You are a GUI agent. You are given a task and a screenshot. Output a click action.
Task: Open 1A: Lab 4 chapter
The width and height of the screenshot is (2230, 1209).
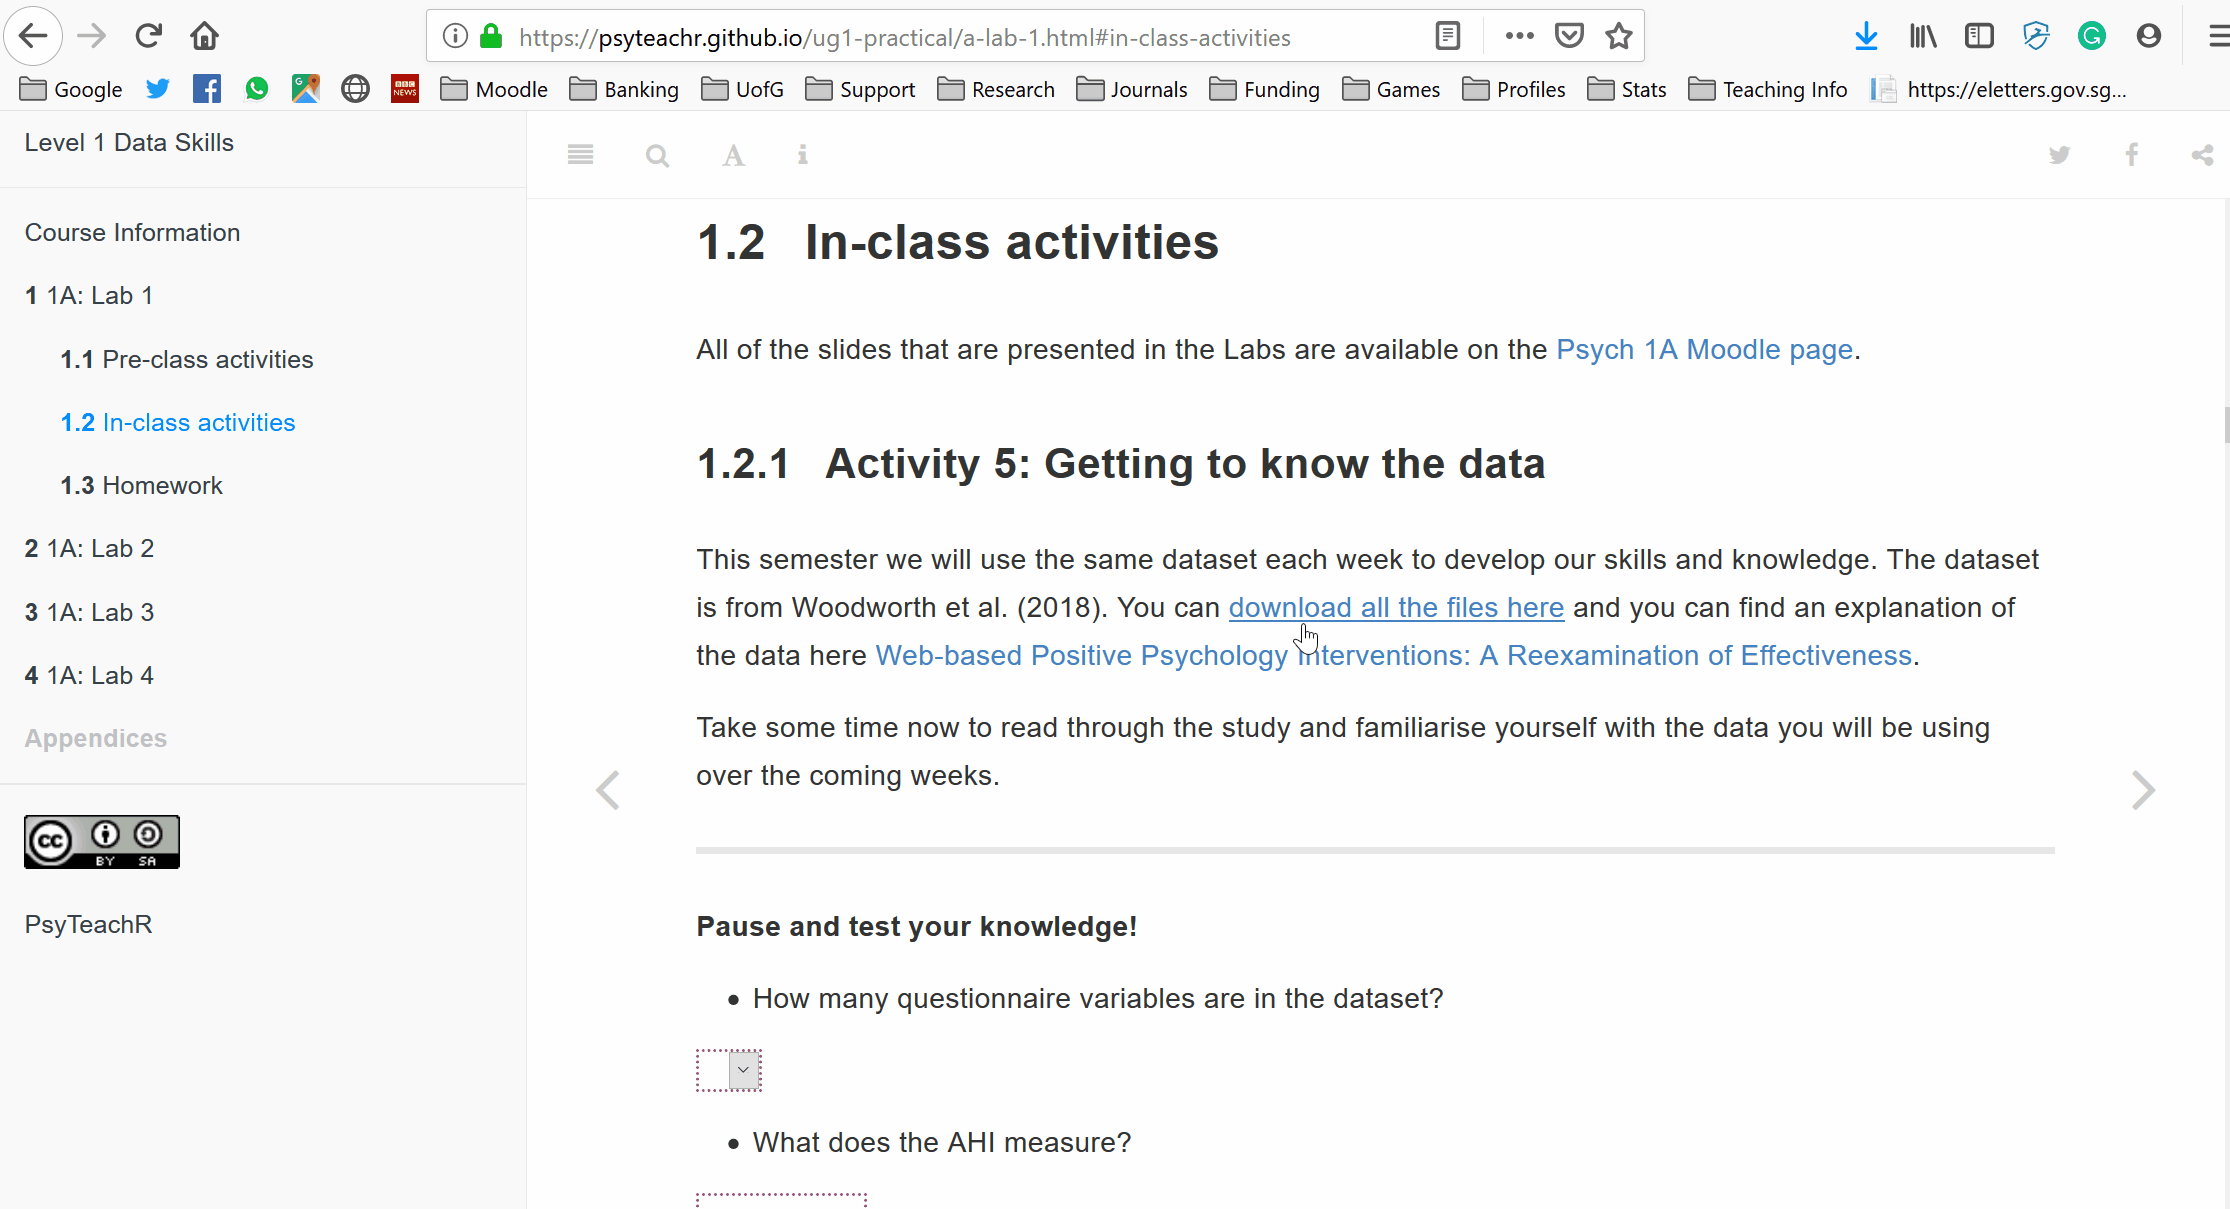click(x=89, y=675)
